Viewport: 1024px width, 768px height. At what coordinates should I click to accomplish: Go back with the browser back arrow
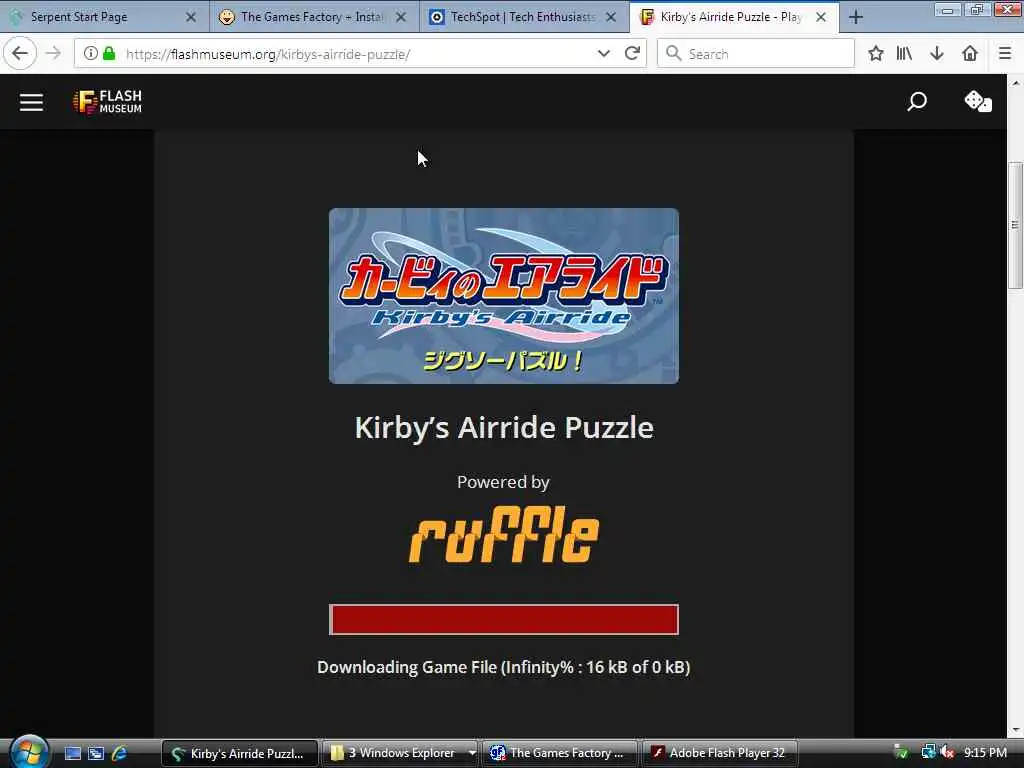coord(20,54)
